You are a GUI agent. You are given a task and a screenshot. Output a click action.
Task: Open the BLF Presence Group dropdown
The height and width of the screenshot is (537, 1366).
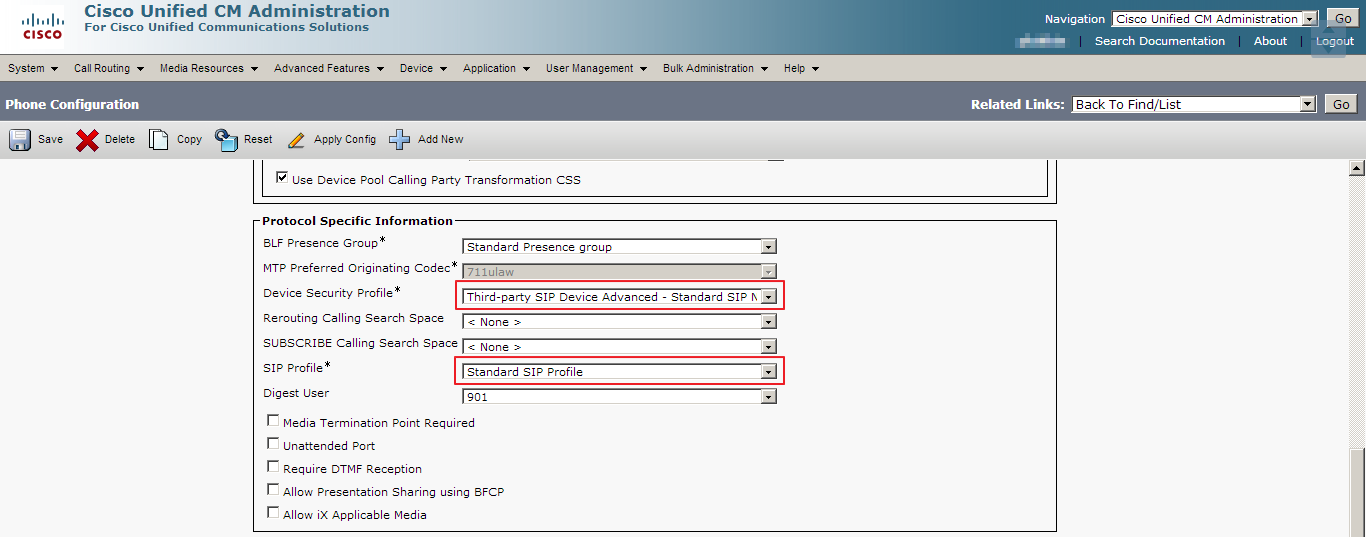pyautogui.click(x=619, y=247)
